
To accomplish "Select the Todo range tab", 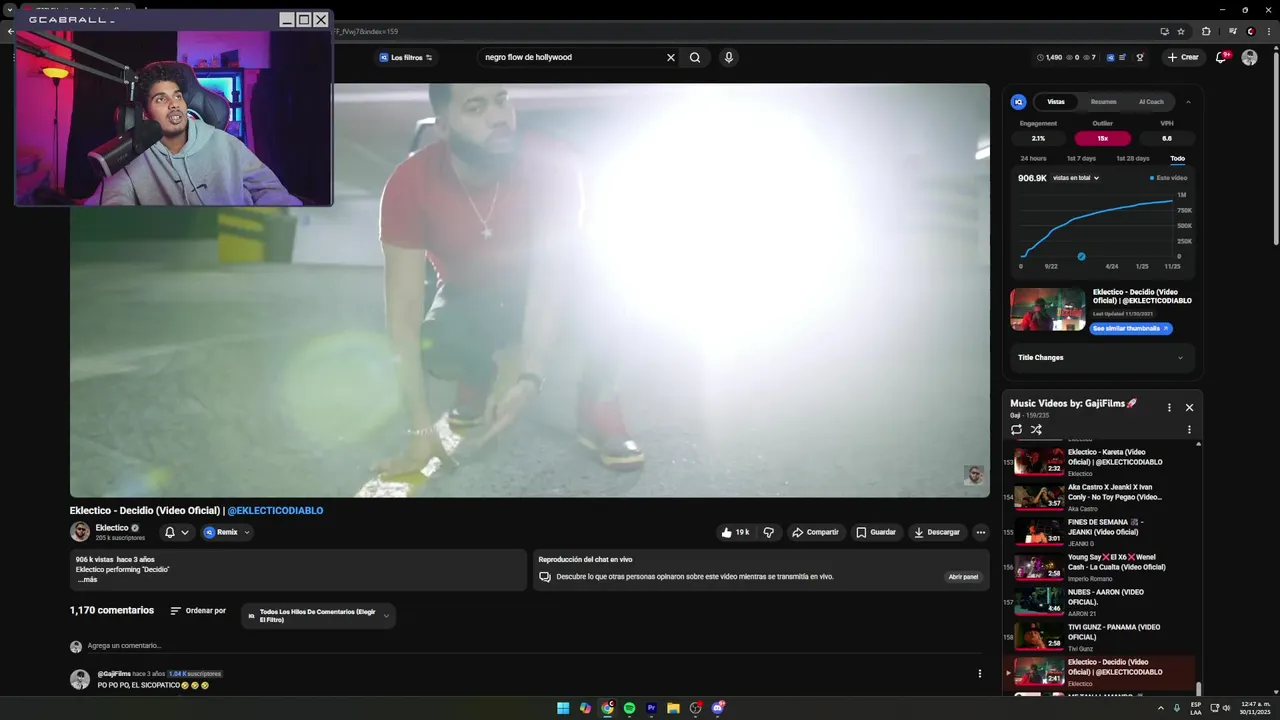I will tap(1178, 158).
